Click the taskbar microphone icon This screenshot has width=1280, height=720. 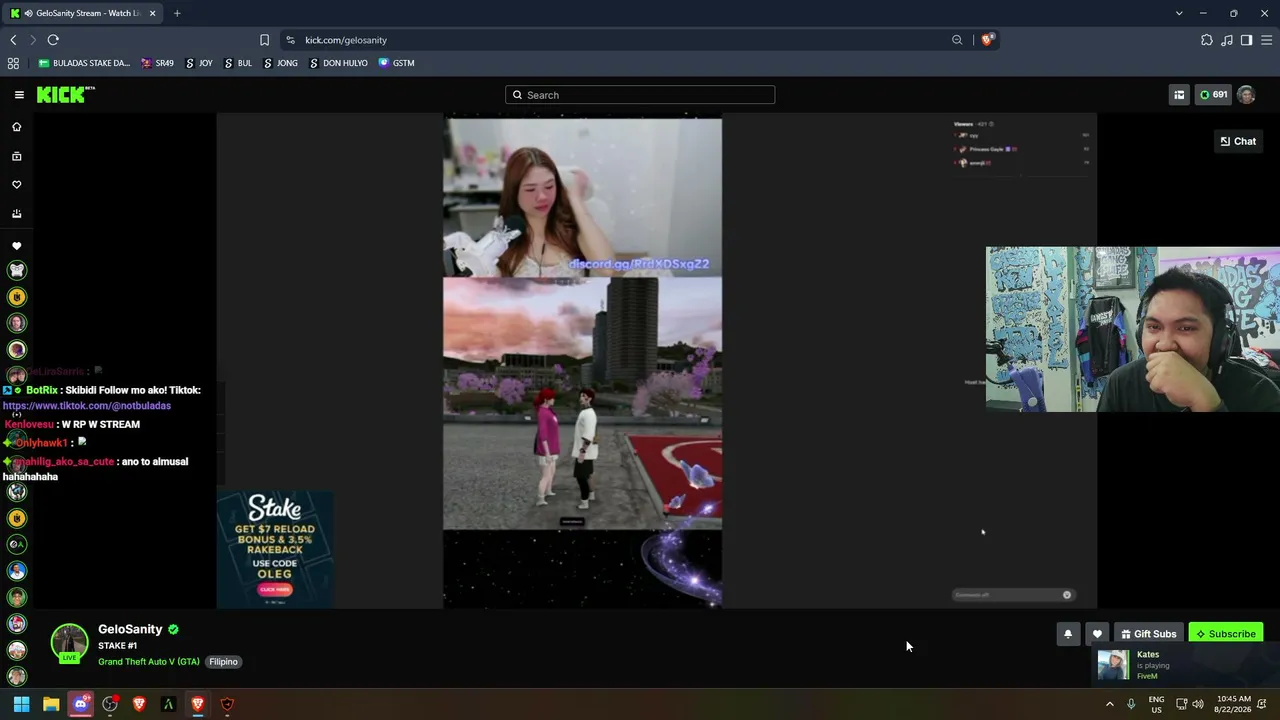[x=1131, y=704]
